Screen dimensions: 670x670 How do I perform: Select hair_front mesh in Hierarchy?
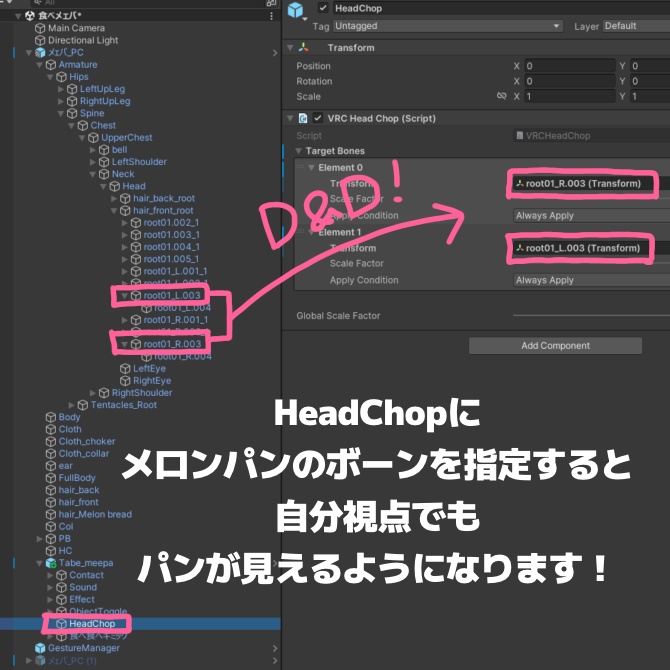tap(78, 502)
